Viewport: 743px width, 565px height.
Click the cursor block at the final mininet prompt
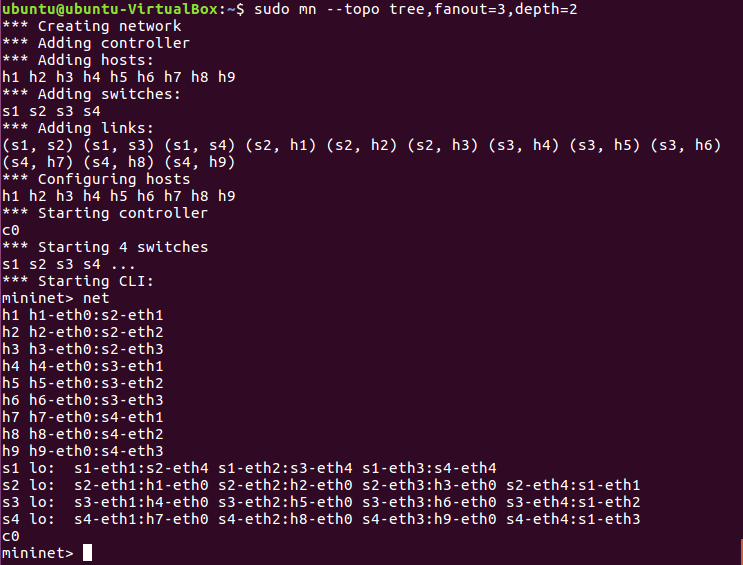pyautogui.click(x=88, y=553)
